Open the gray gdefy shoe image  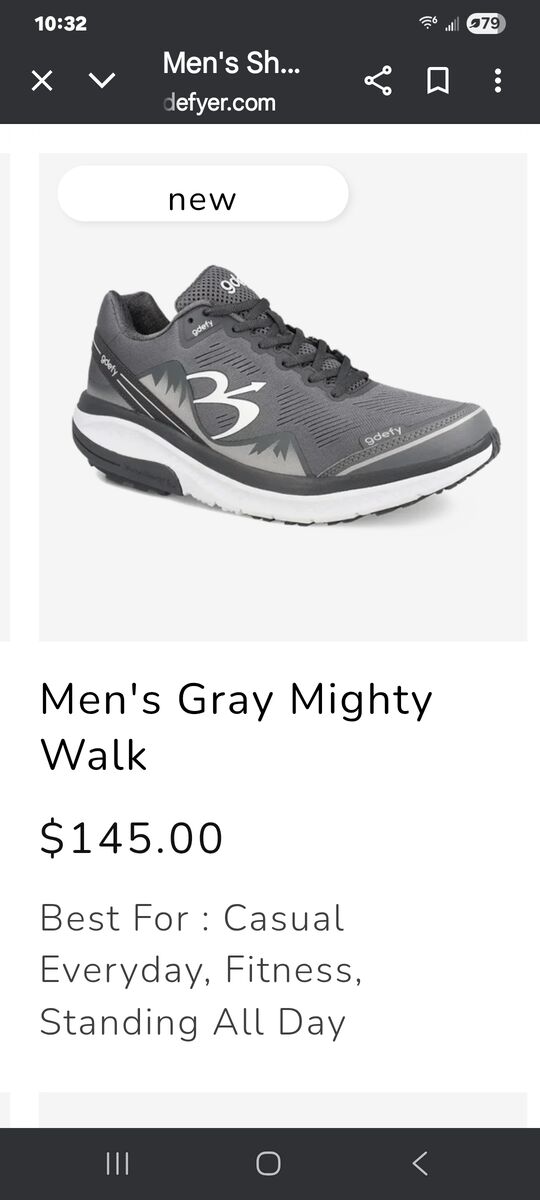coord(284,395)
